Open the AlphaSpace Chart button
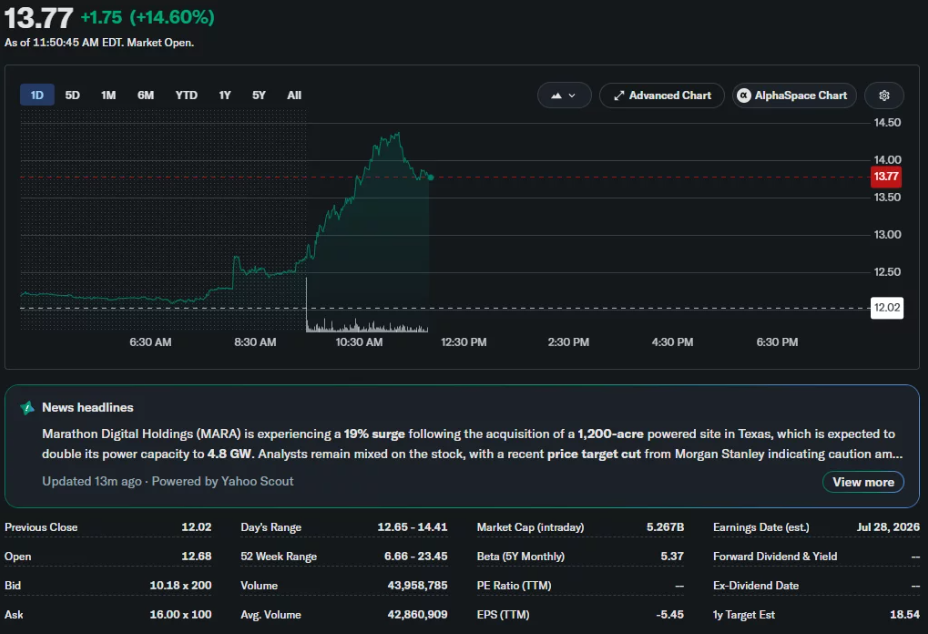This screenshot has width=928, height=634. pyautogui.click(x=794, y=95)
